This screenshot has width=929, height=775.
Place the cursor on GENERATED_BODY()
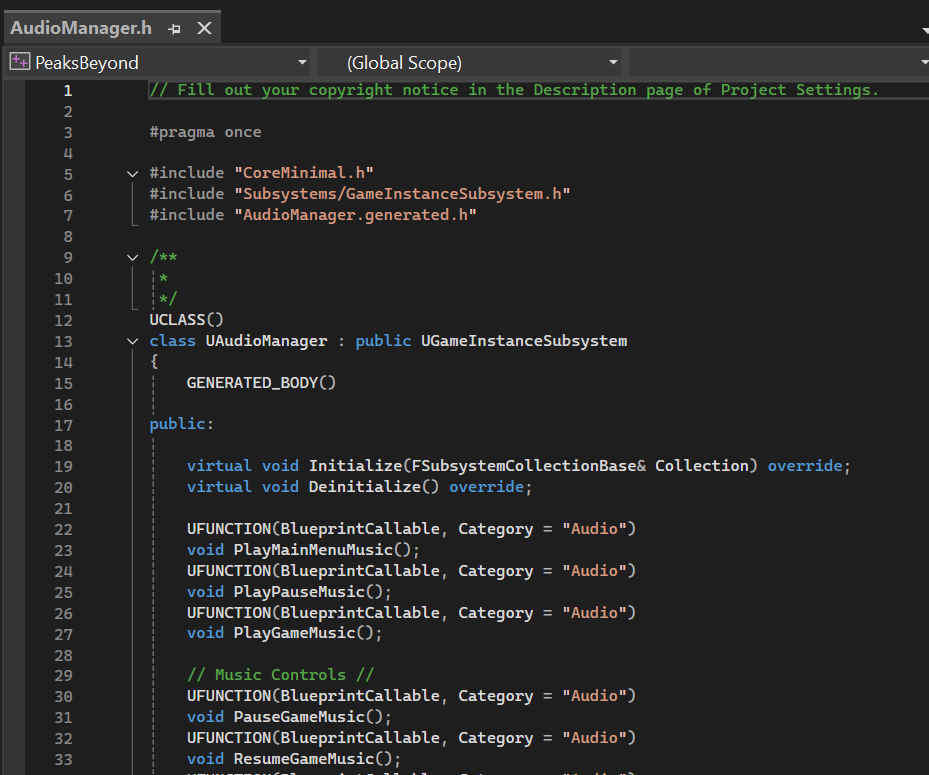261,383
